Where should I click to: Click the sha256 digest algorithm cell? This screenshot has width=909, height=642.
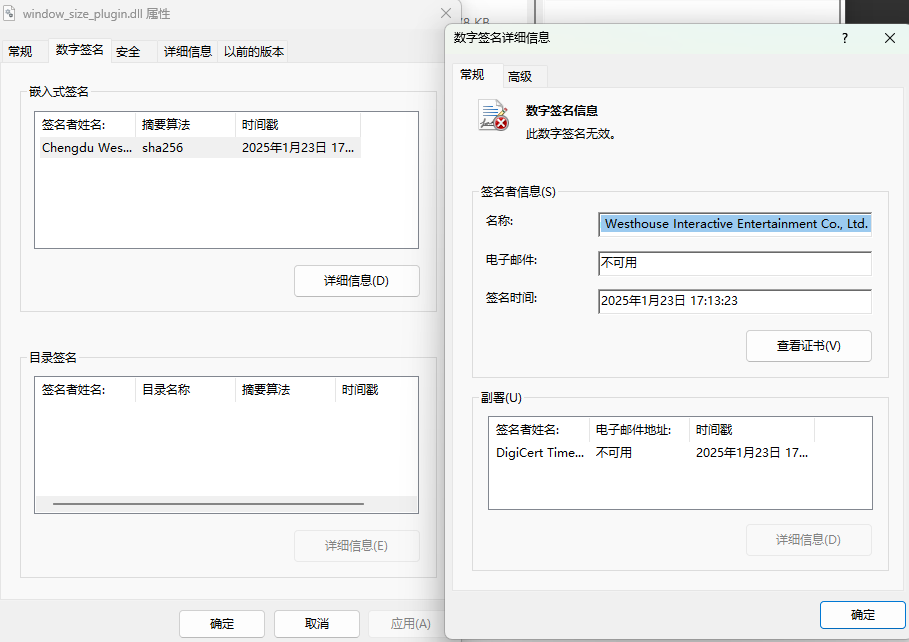pos(163,148)
